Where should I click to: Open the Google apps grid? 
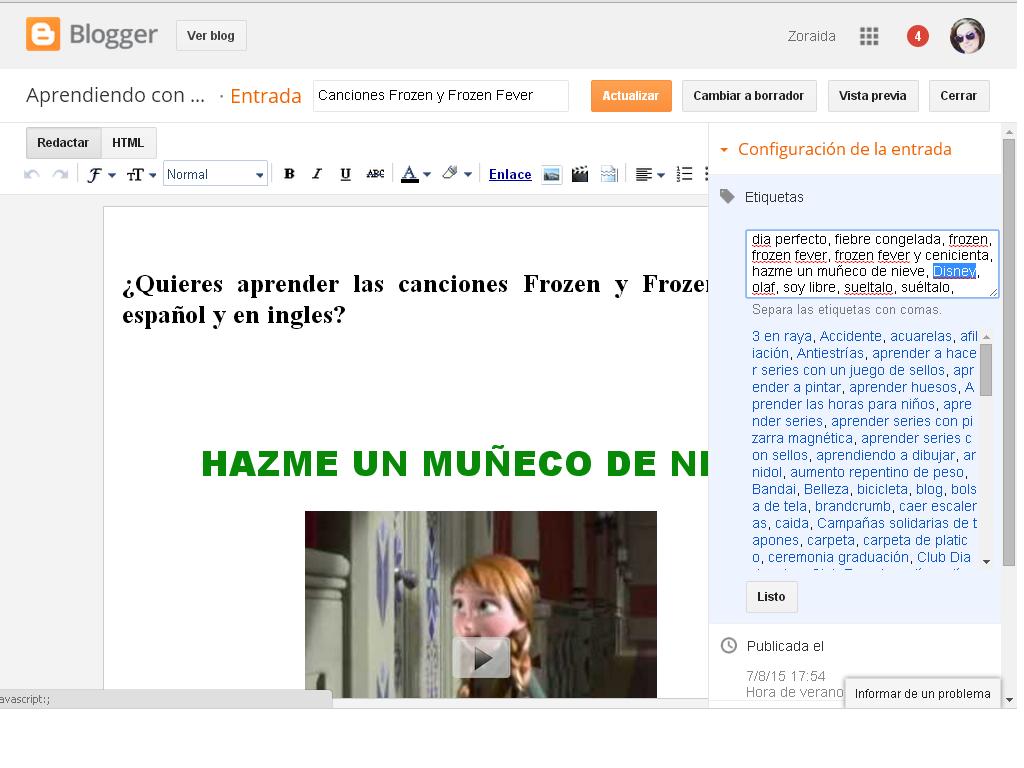869,36
